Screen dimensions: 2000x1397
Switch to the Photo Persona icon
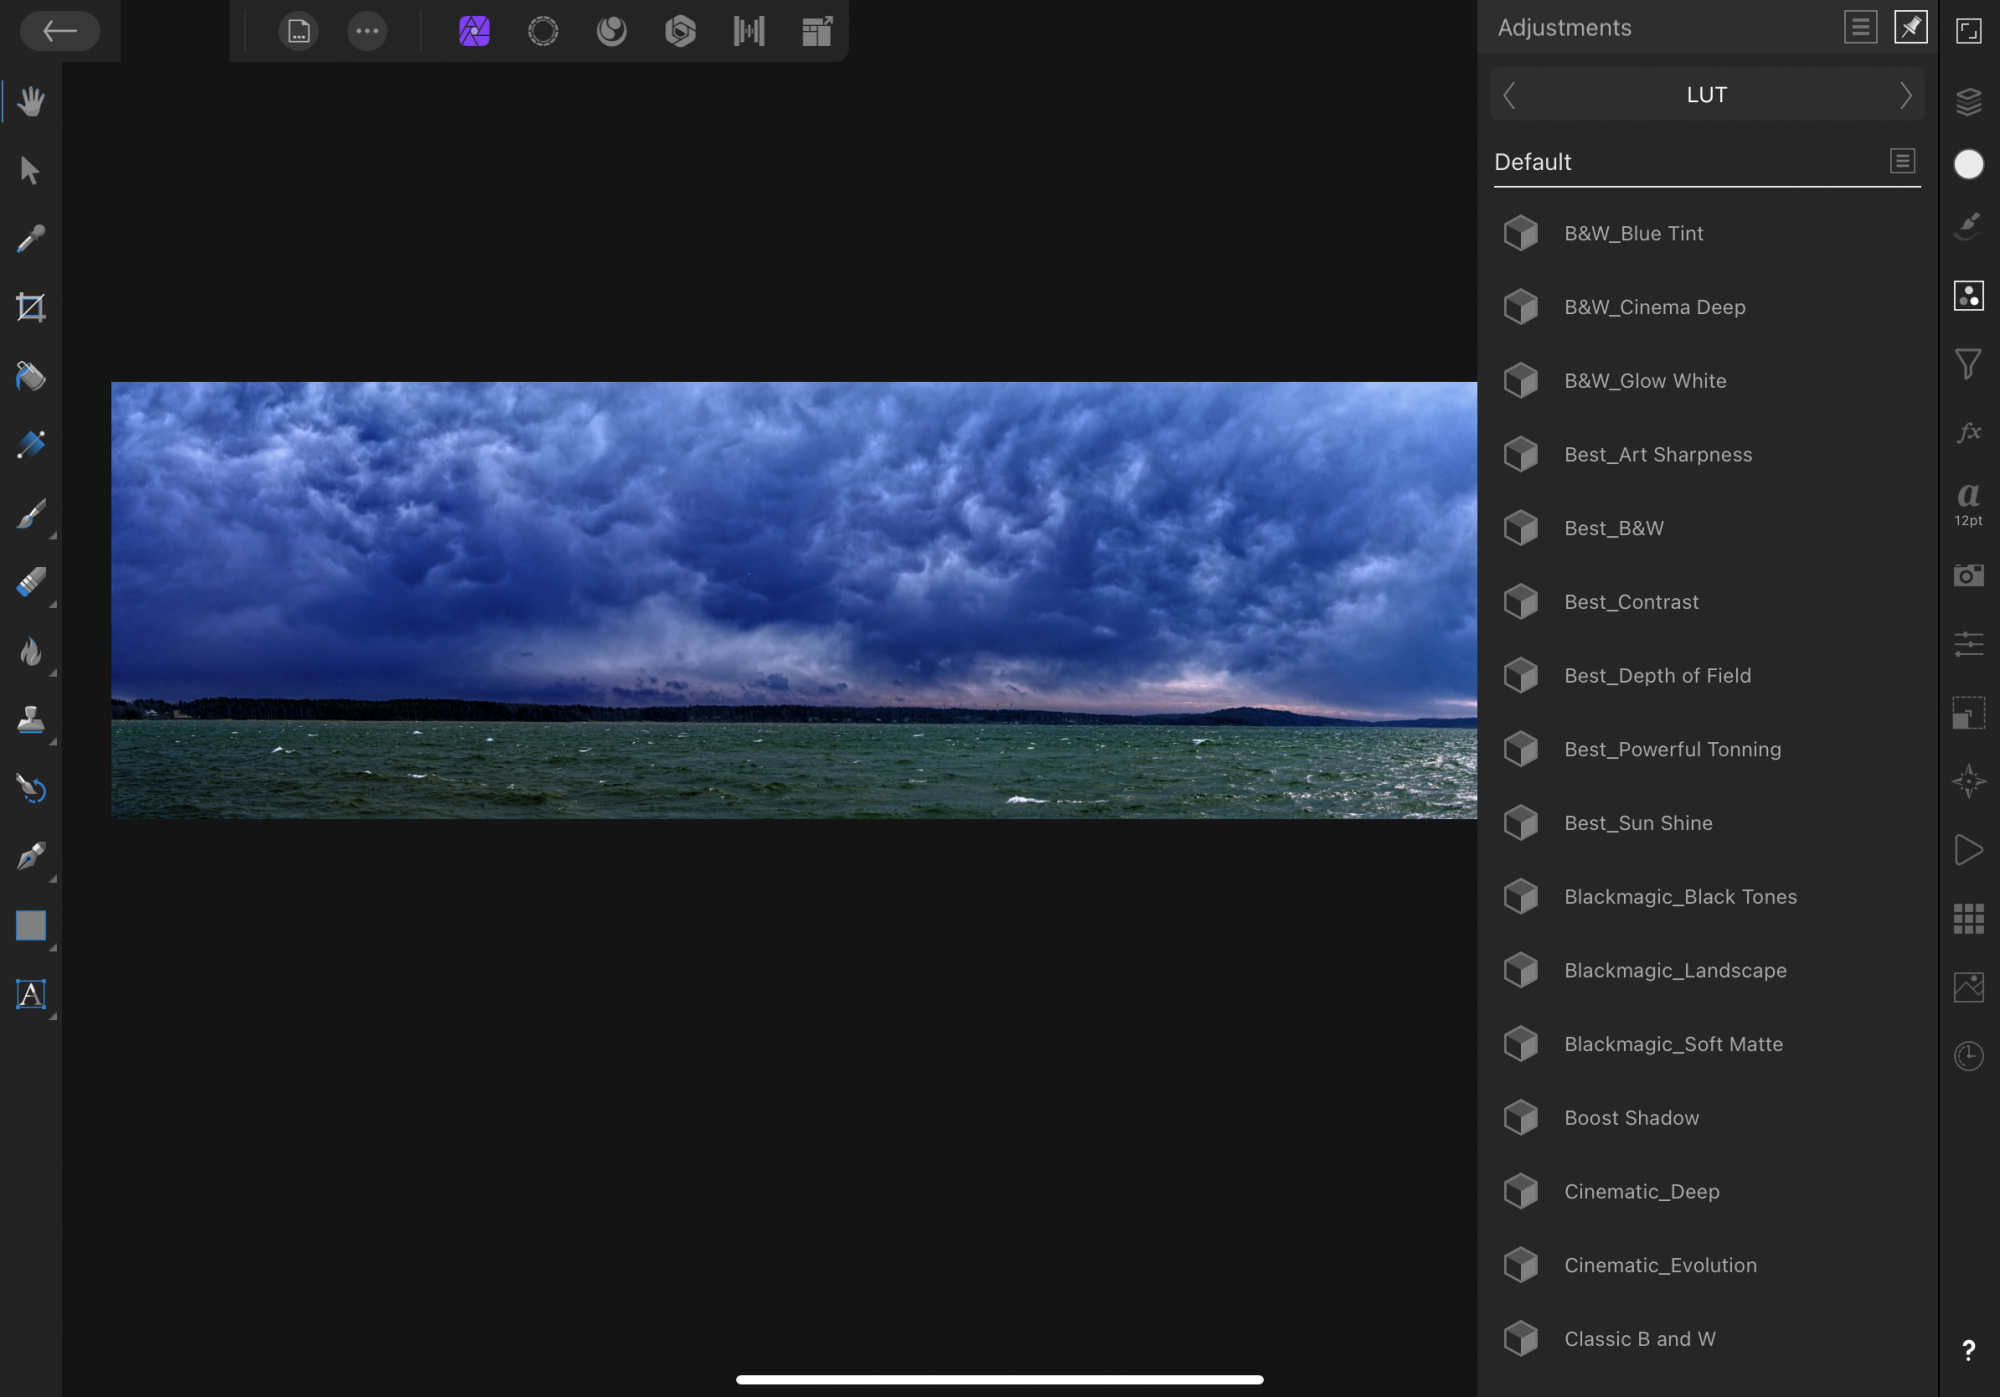474,31
